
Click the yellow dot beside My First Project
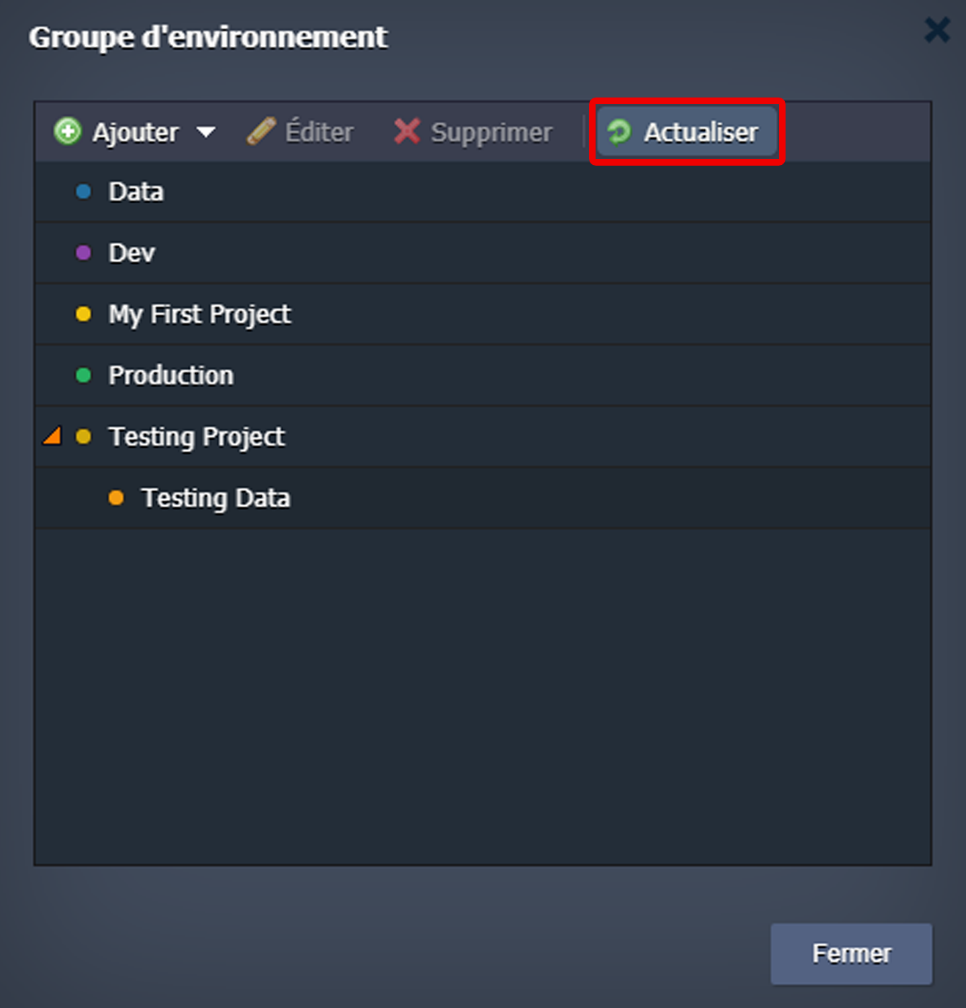tap(84, 314)
